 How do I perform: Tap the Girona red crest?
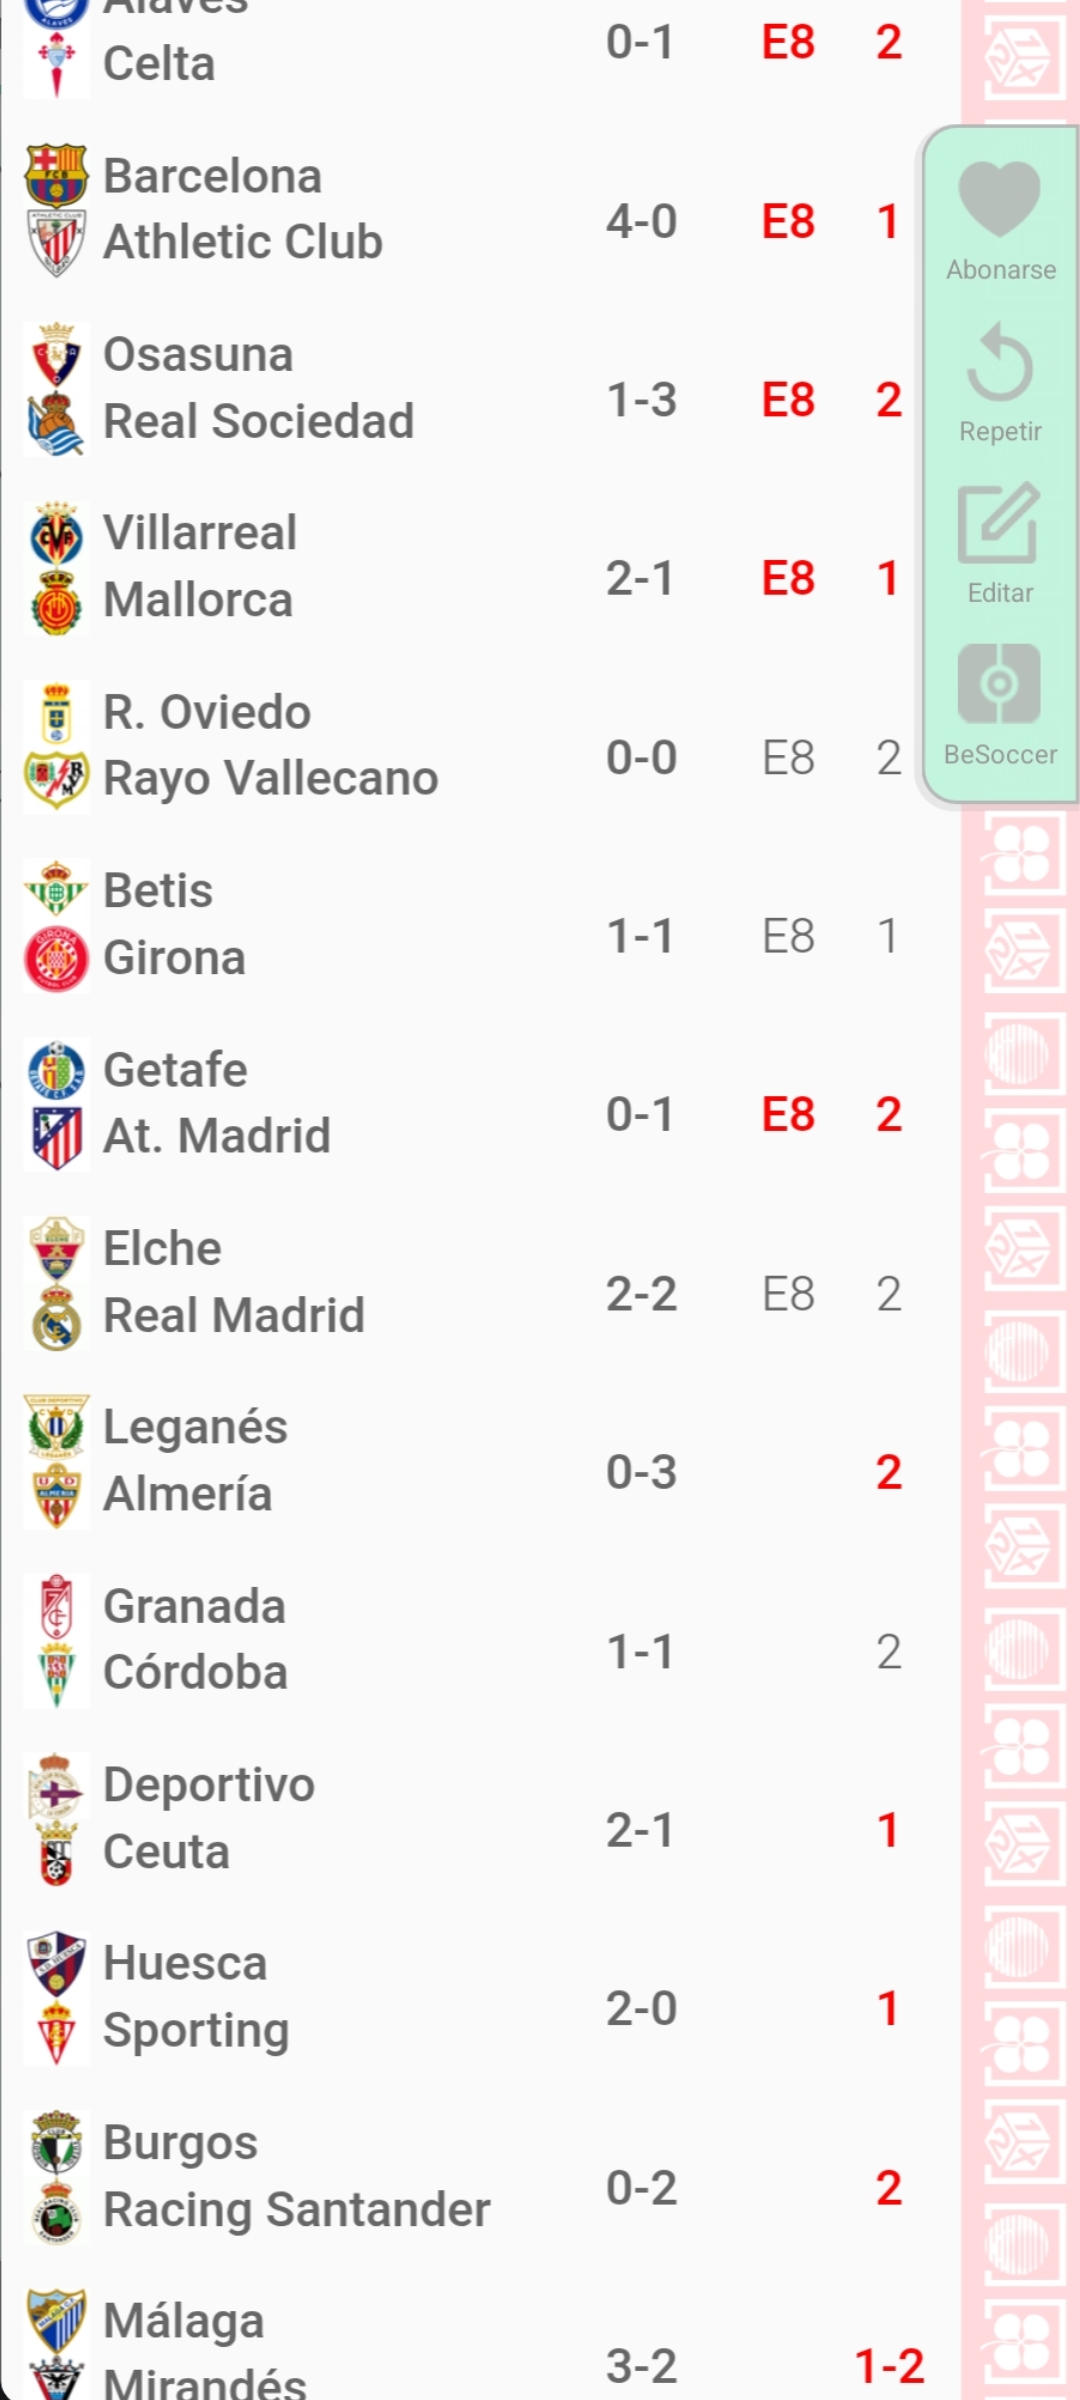click(56, 958)
